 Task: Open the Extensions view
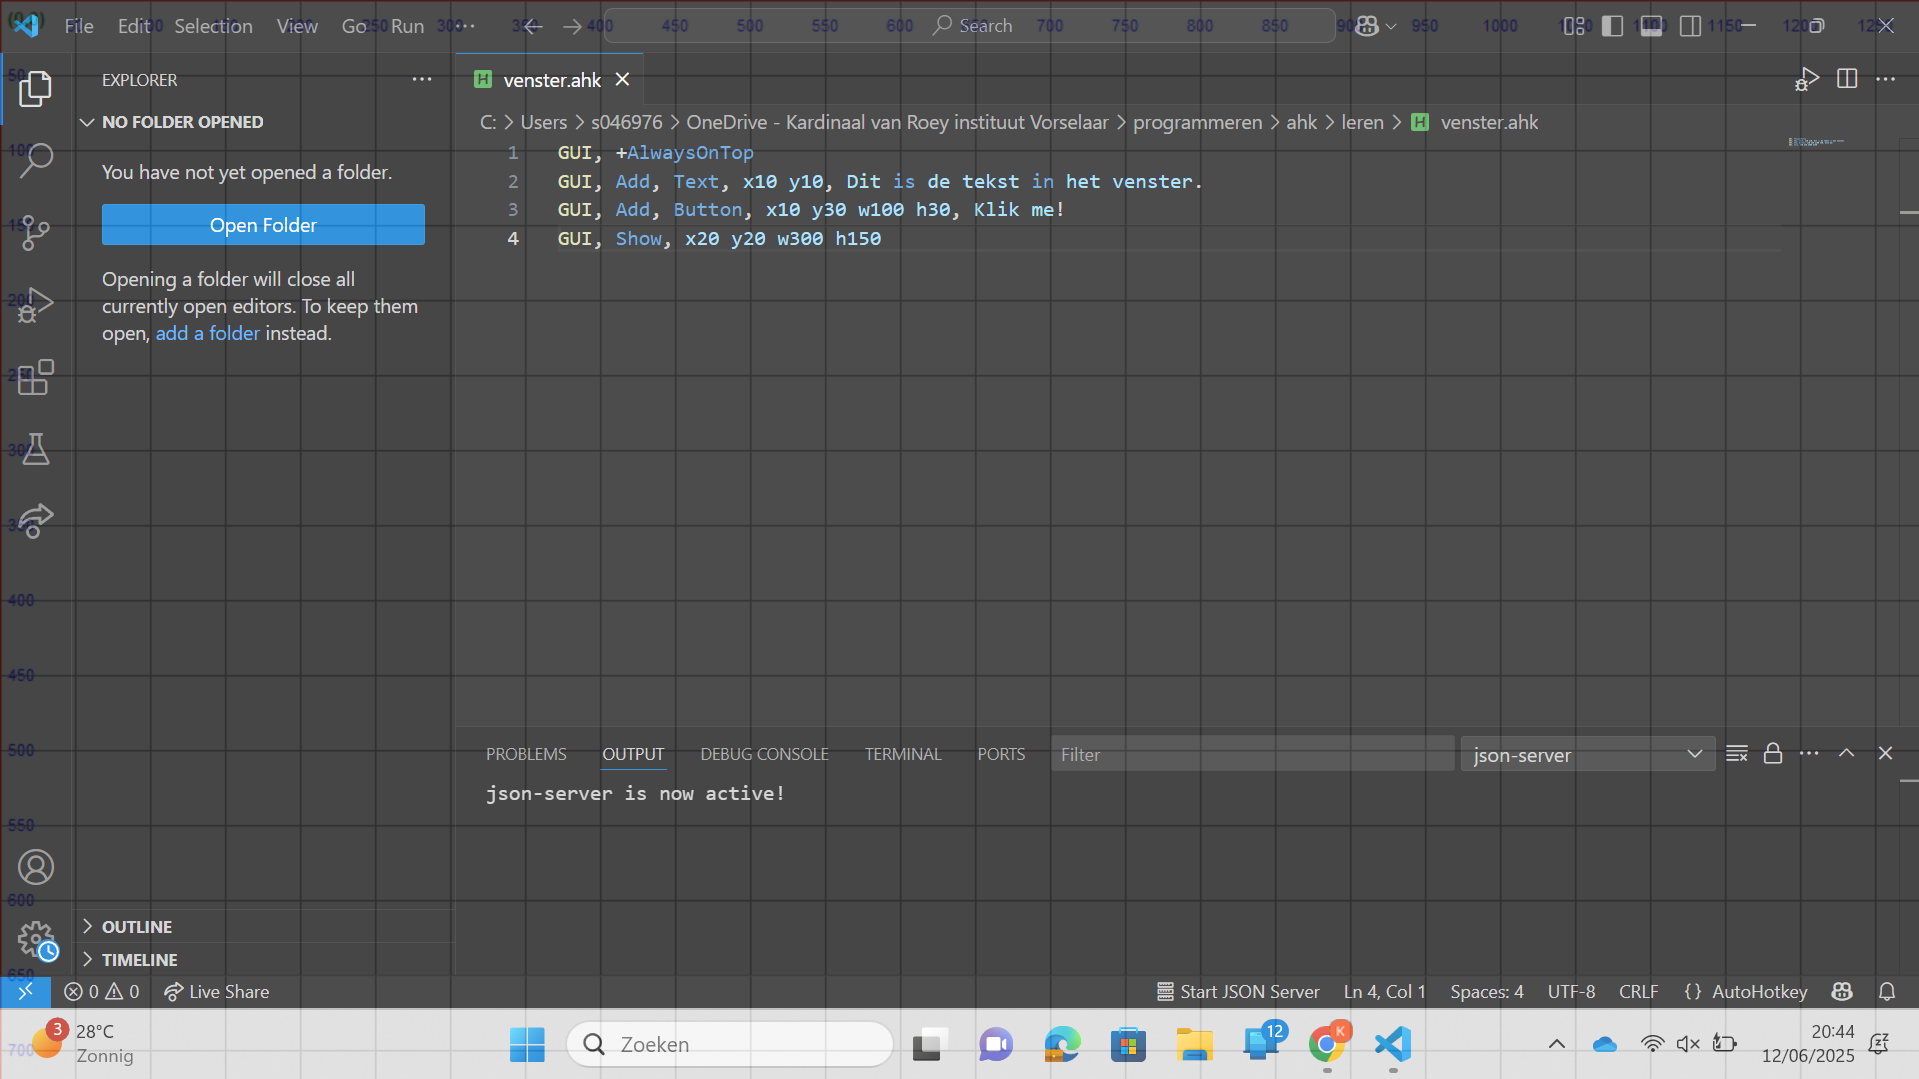[x=36, y=377]
